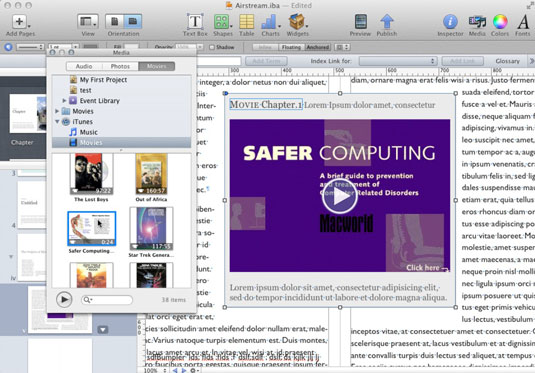Viewport: 535px width, 373px height.
Task: Set object placement to Anchored
Action: [318, 47]
